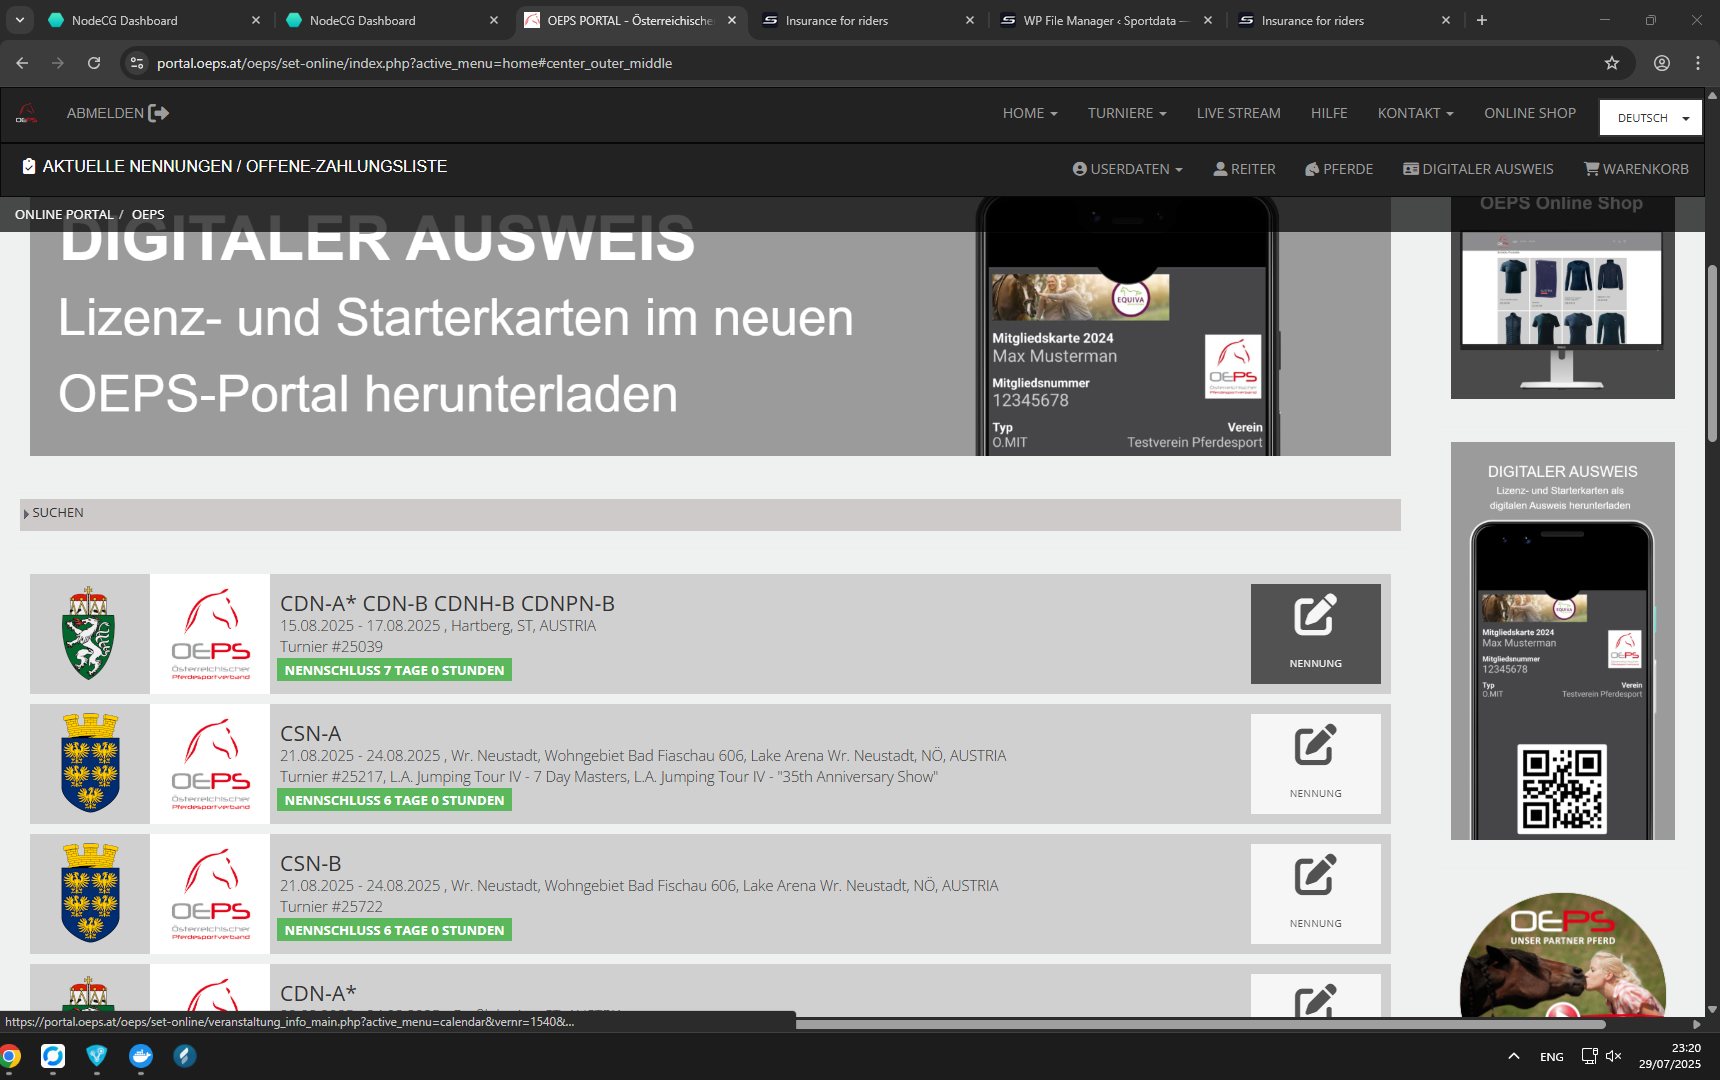The height and width of the screenshot is (1080, 1720).
Task: Open Chrome profile icon
Action: [x=1662, y=63]
